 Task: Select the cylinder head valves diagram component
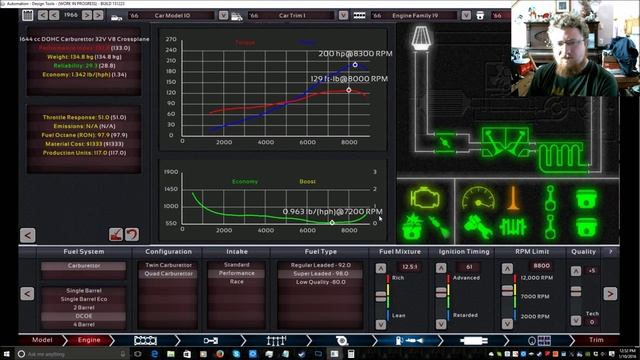tap(505, 142)
